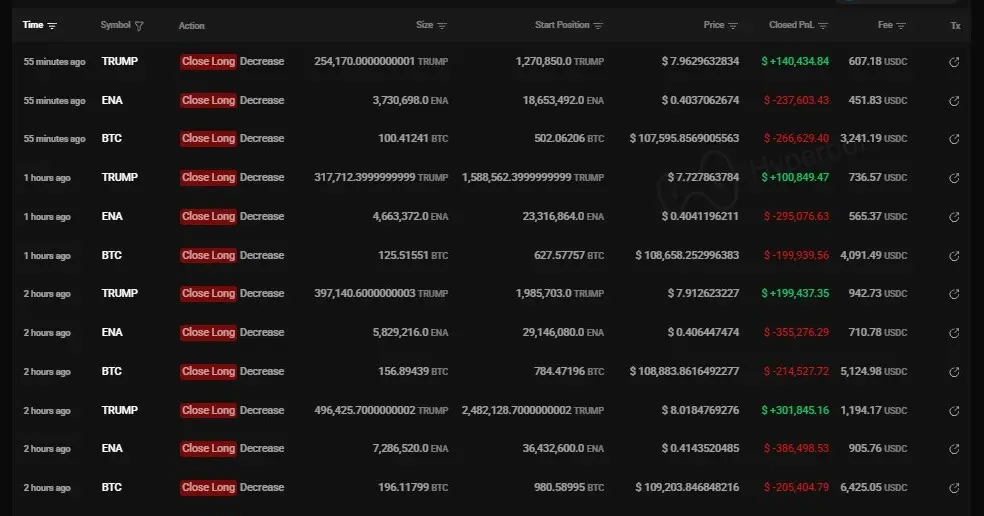Open transaction link for ENA -355,276.29 row
The width and height of the screenshot is (984, 516).
[x=954, y=333]
